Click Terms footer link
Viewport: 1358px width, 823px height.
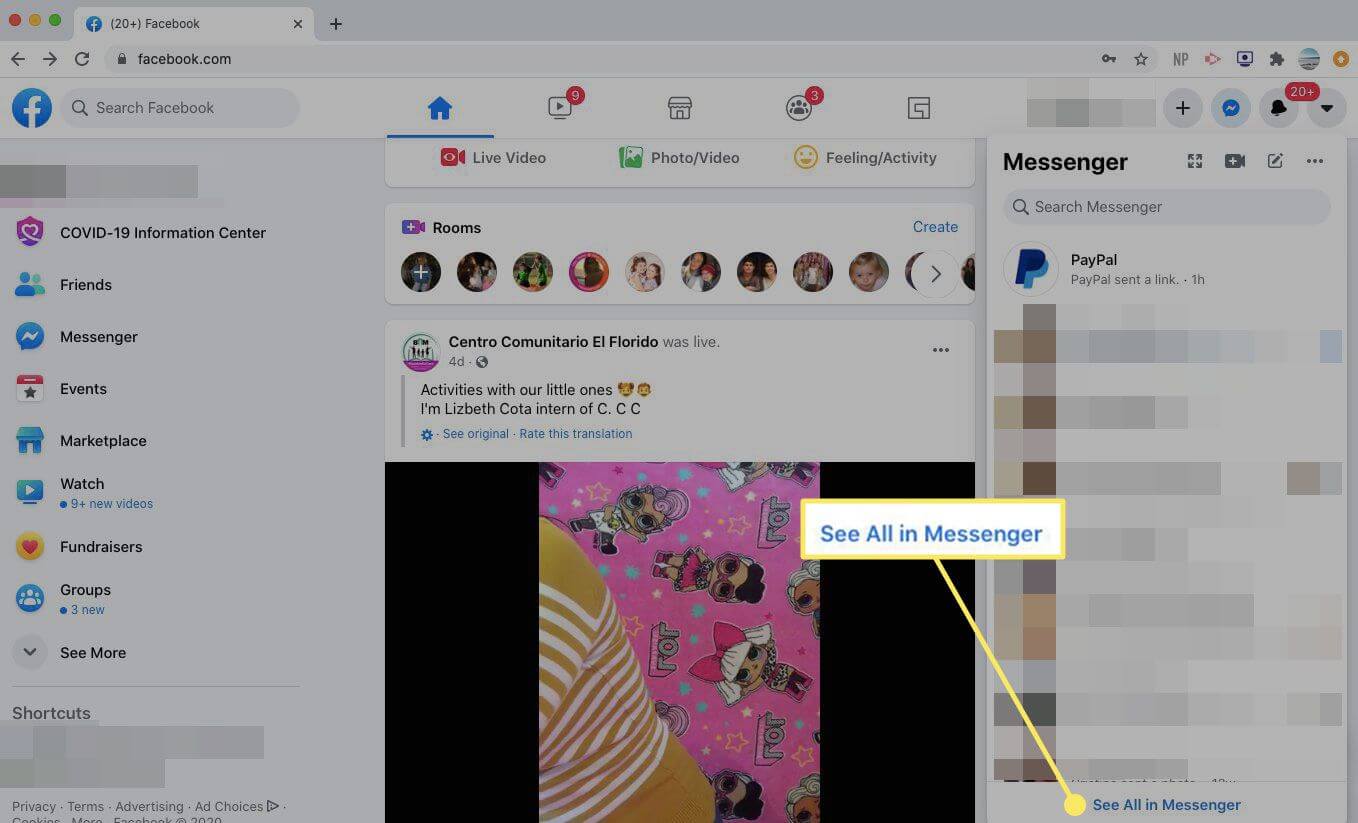[86, 806]
